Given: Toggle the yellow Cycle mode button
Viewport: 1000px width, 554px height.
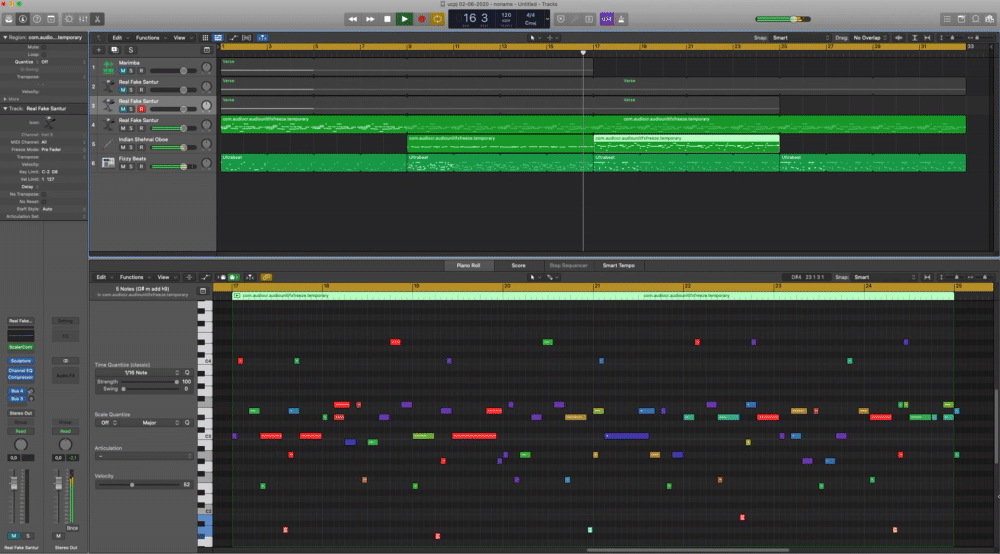Looking at the screenshot, I should point(437,18).
